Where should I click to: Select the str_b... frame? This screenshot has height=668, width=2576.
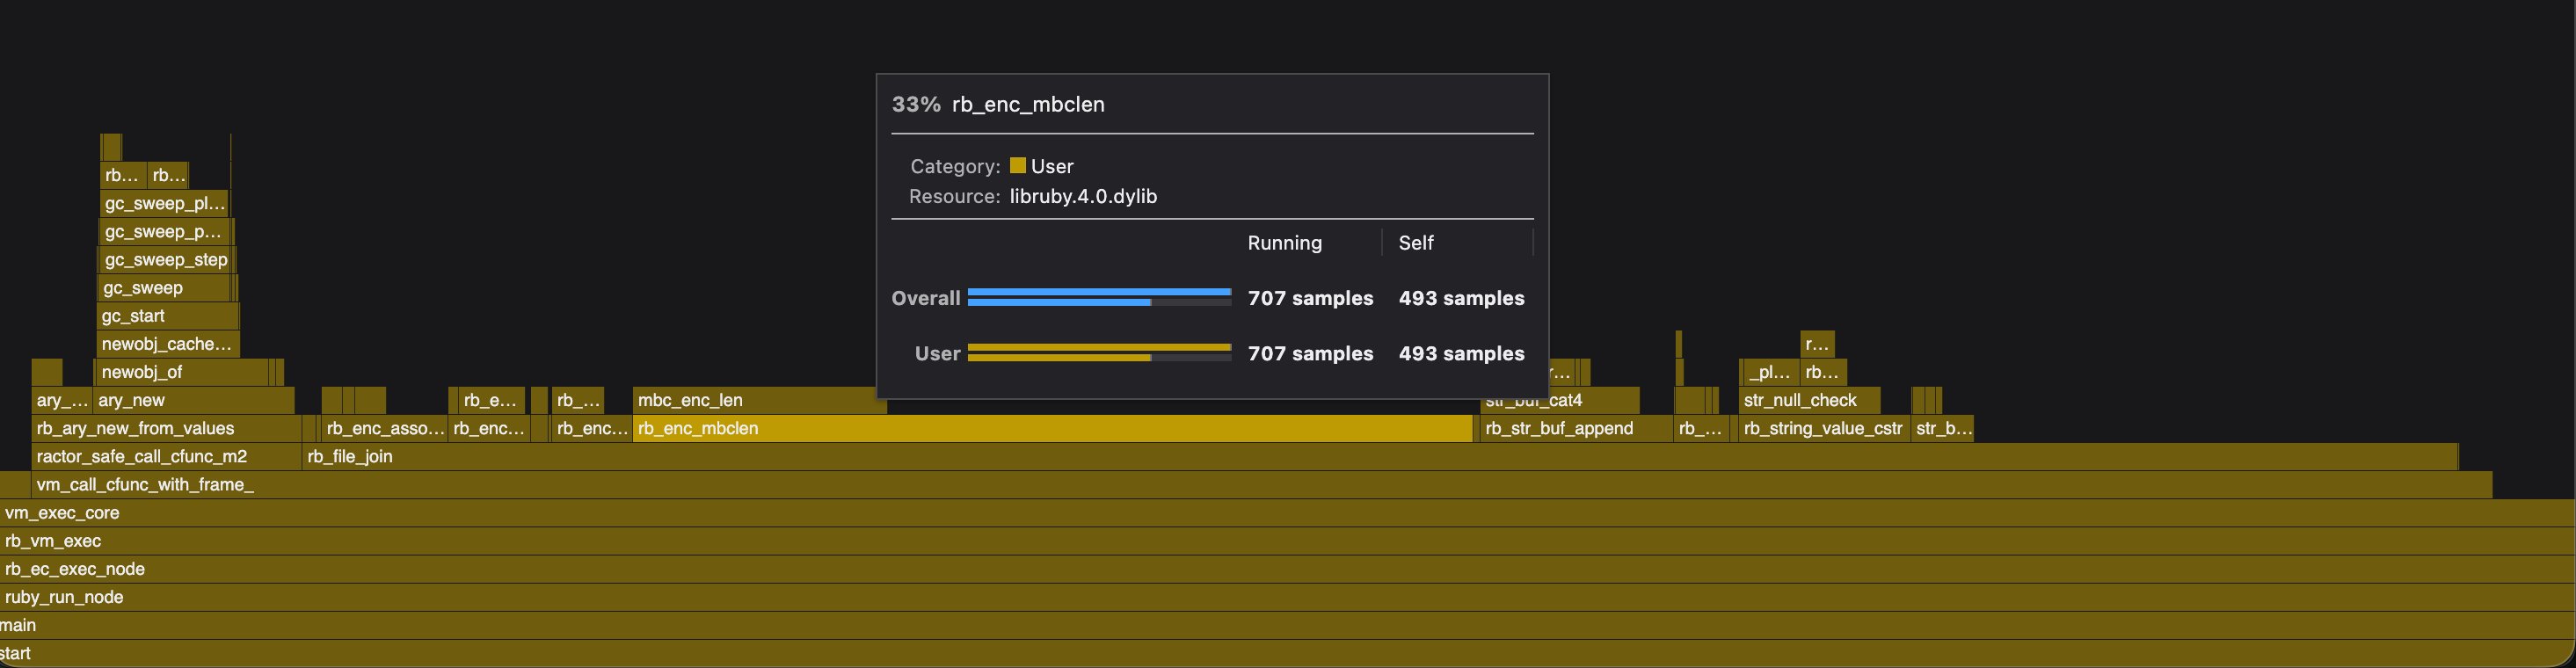point(1942,428)
